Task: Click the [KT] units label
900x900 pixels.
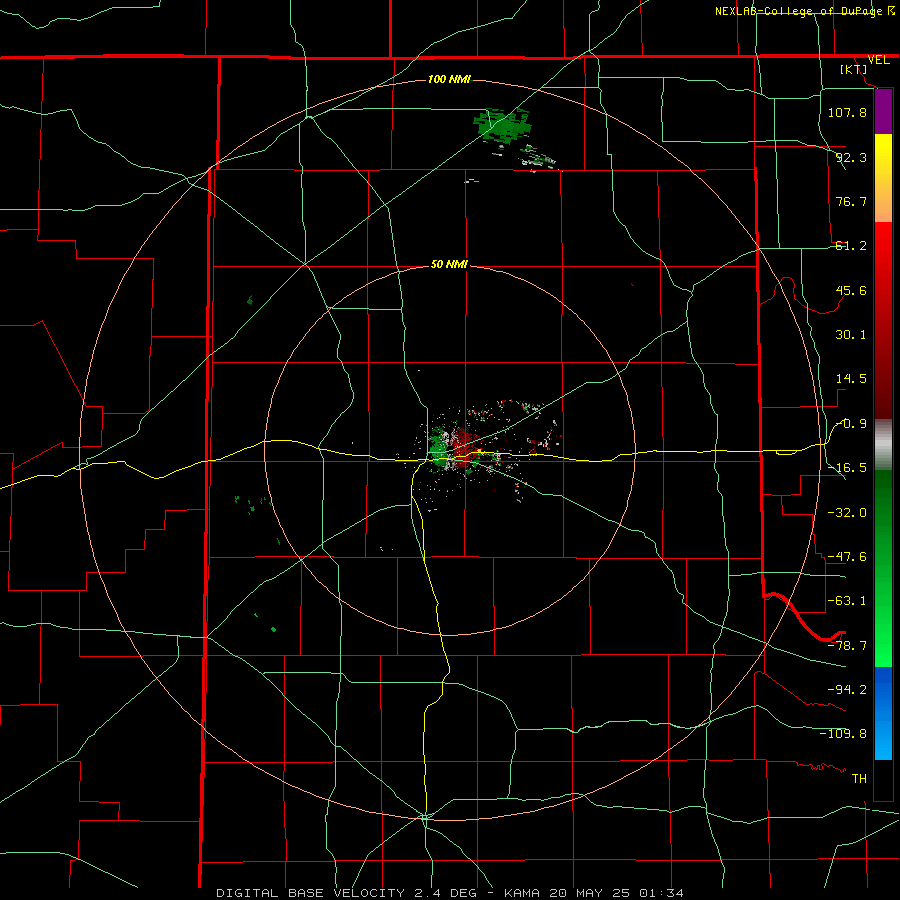Action: [854, 69]
